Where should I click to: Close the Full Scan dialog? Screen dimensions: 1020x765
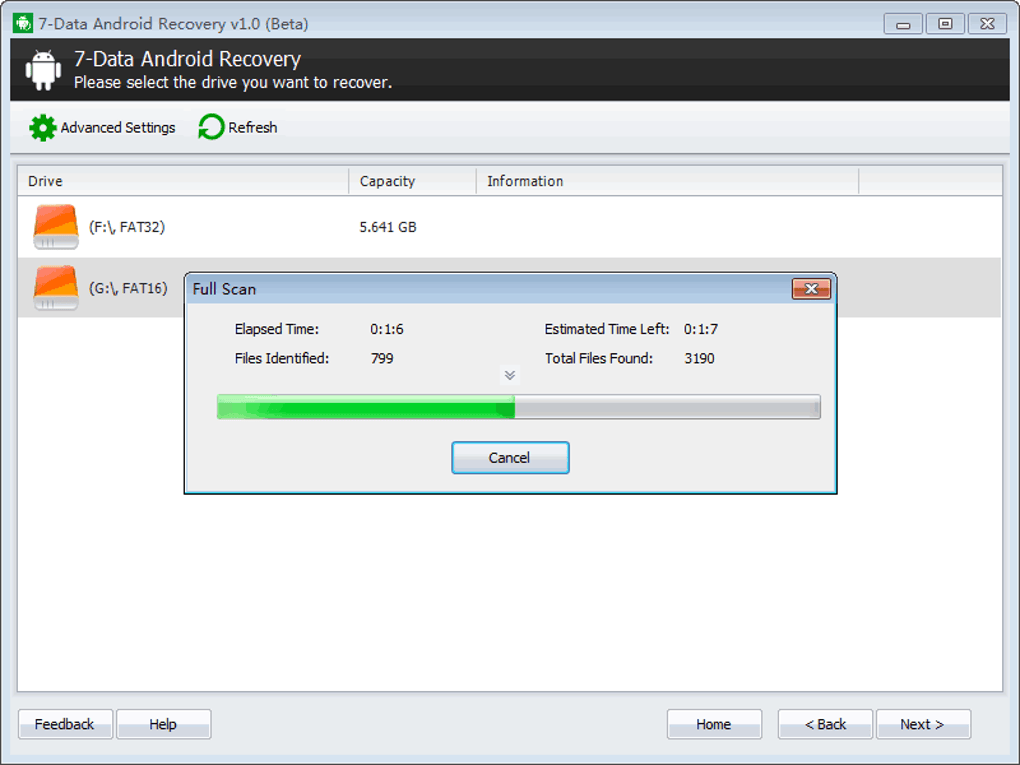coord(811,289)
